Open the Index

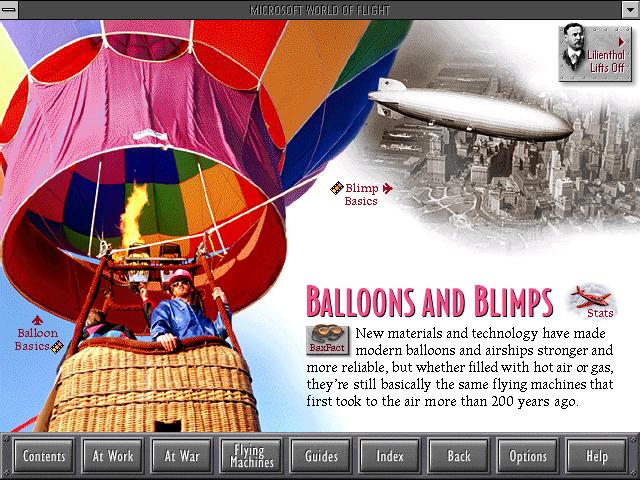[390, 456]
